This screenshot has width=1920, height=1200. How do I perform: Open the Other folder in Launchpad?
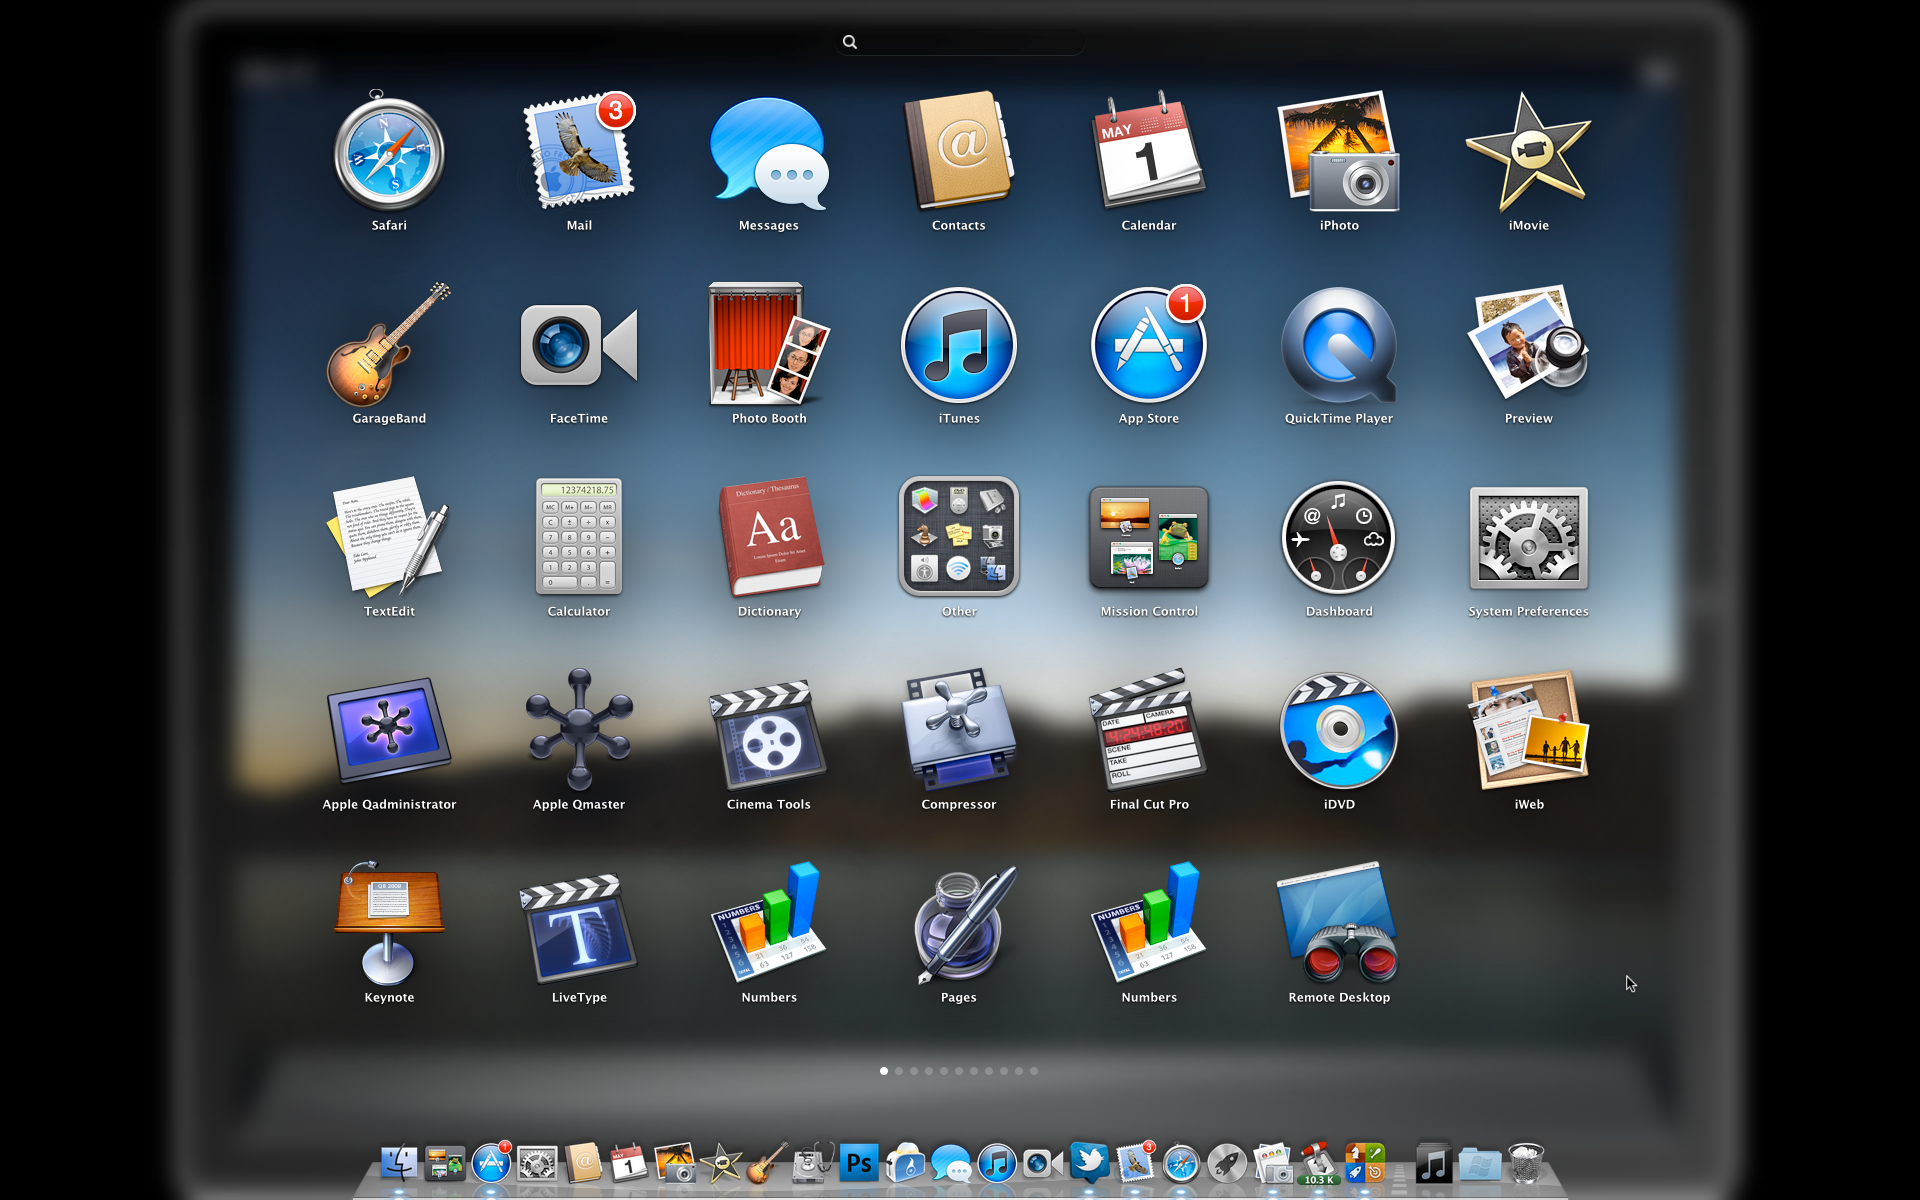pyautogui.click(x=959, y=538)
